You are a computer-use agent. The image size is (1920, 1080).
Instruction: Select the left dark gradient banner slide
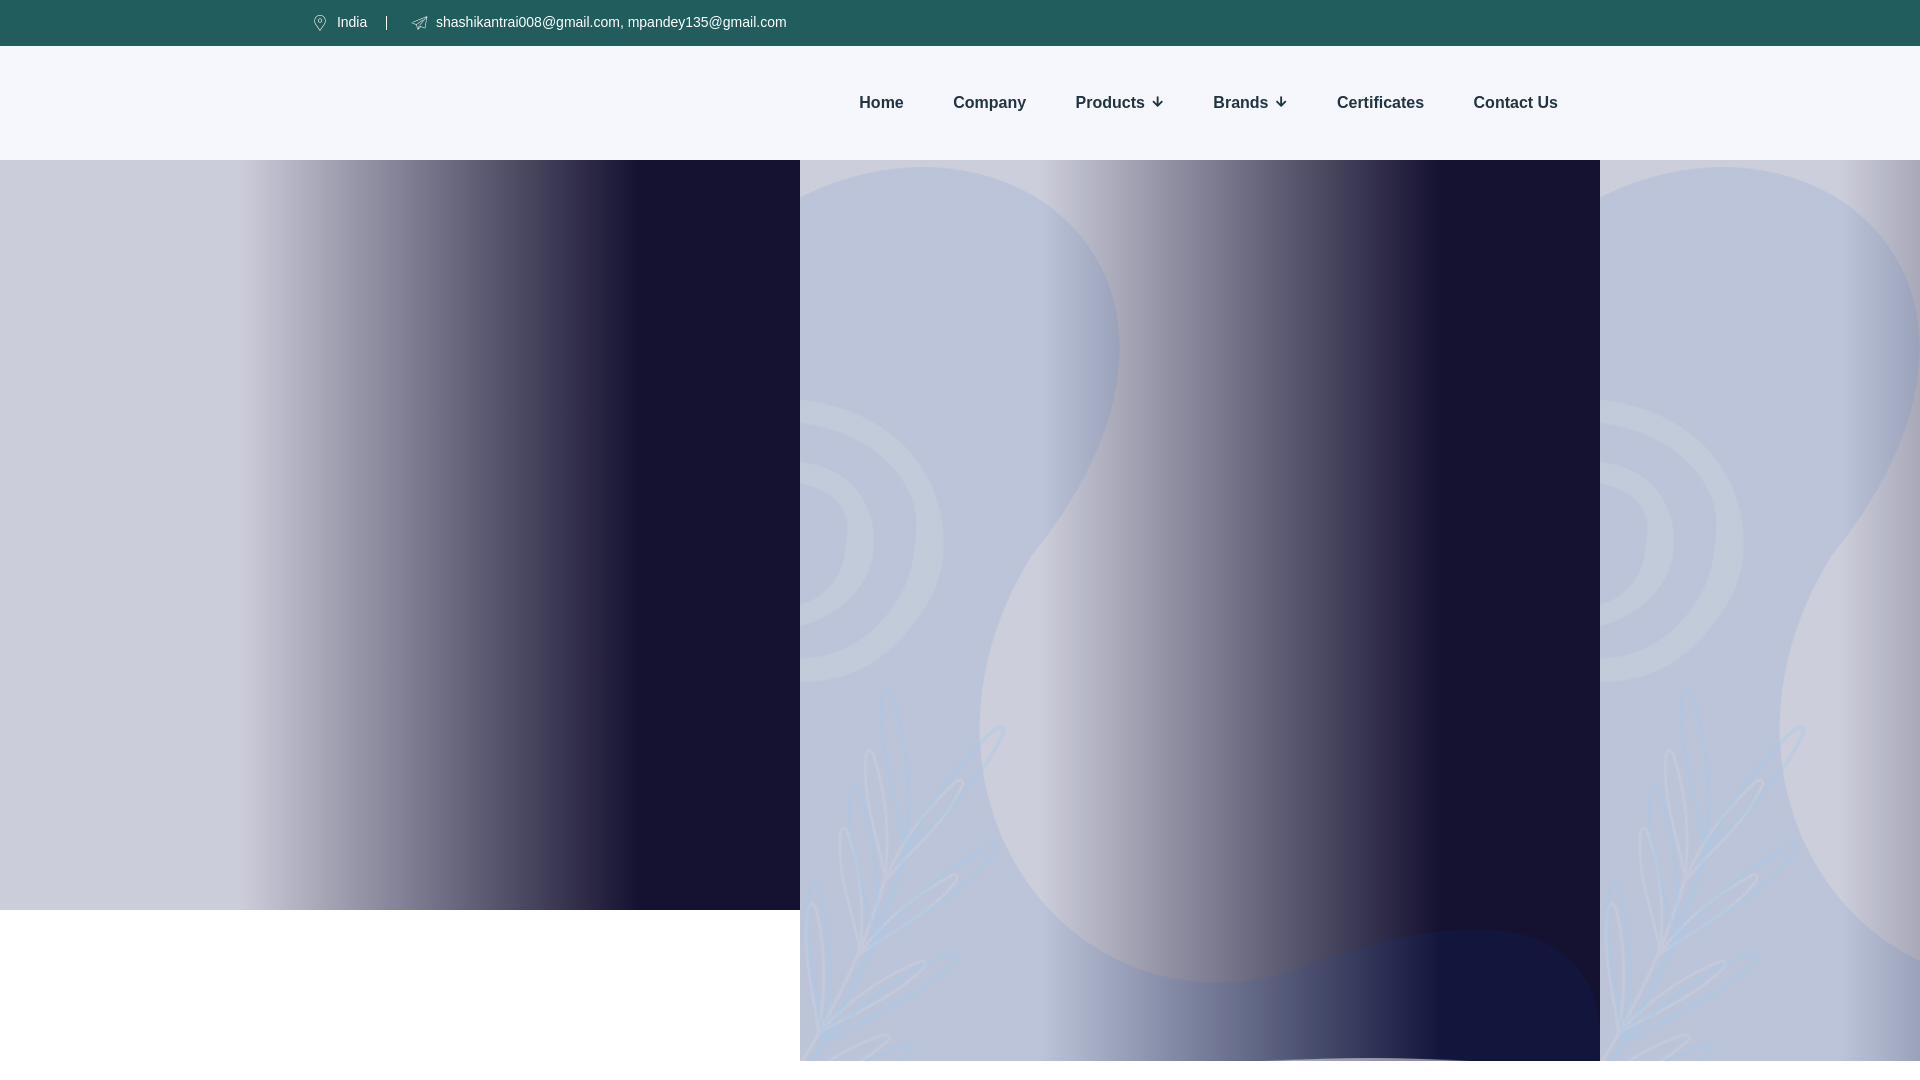[x=400, y=535]
